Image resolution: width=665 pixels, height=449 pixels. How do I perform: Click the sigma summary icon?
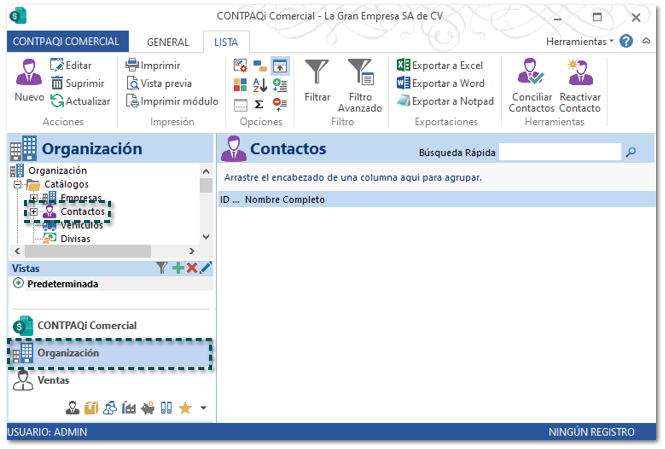pos(260,104)
